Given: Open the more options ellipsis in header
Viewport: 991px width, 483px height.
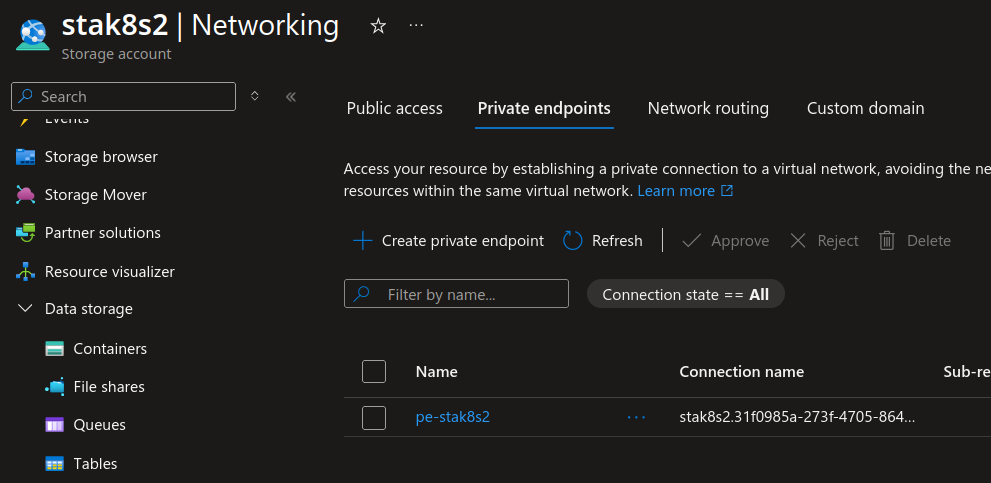Looking at the screenshot, I should point(416,25).
